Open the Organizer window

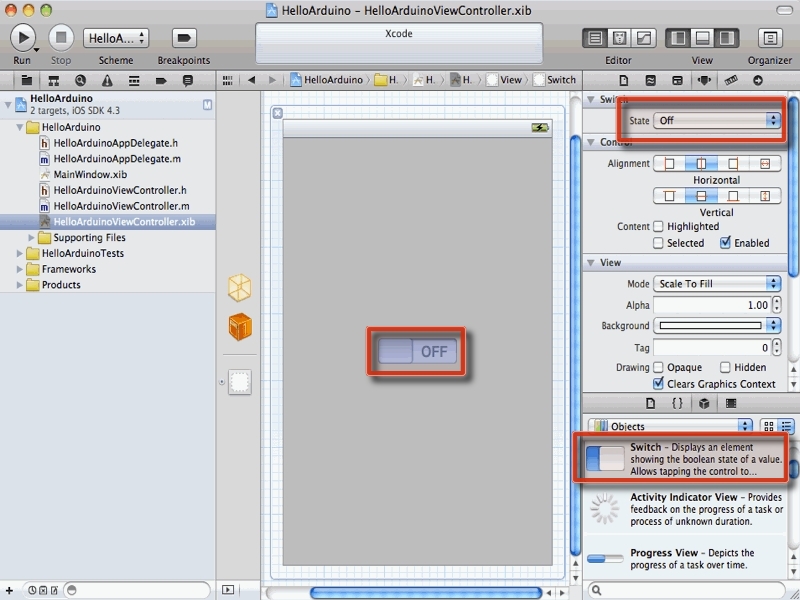pos(770,38)
